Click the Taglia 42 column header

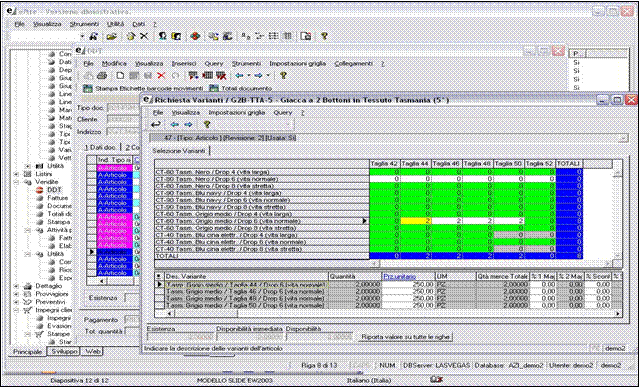point(384,163)
